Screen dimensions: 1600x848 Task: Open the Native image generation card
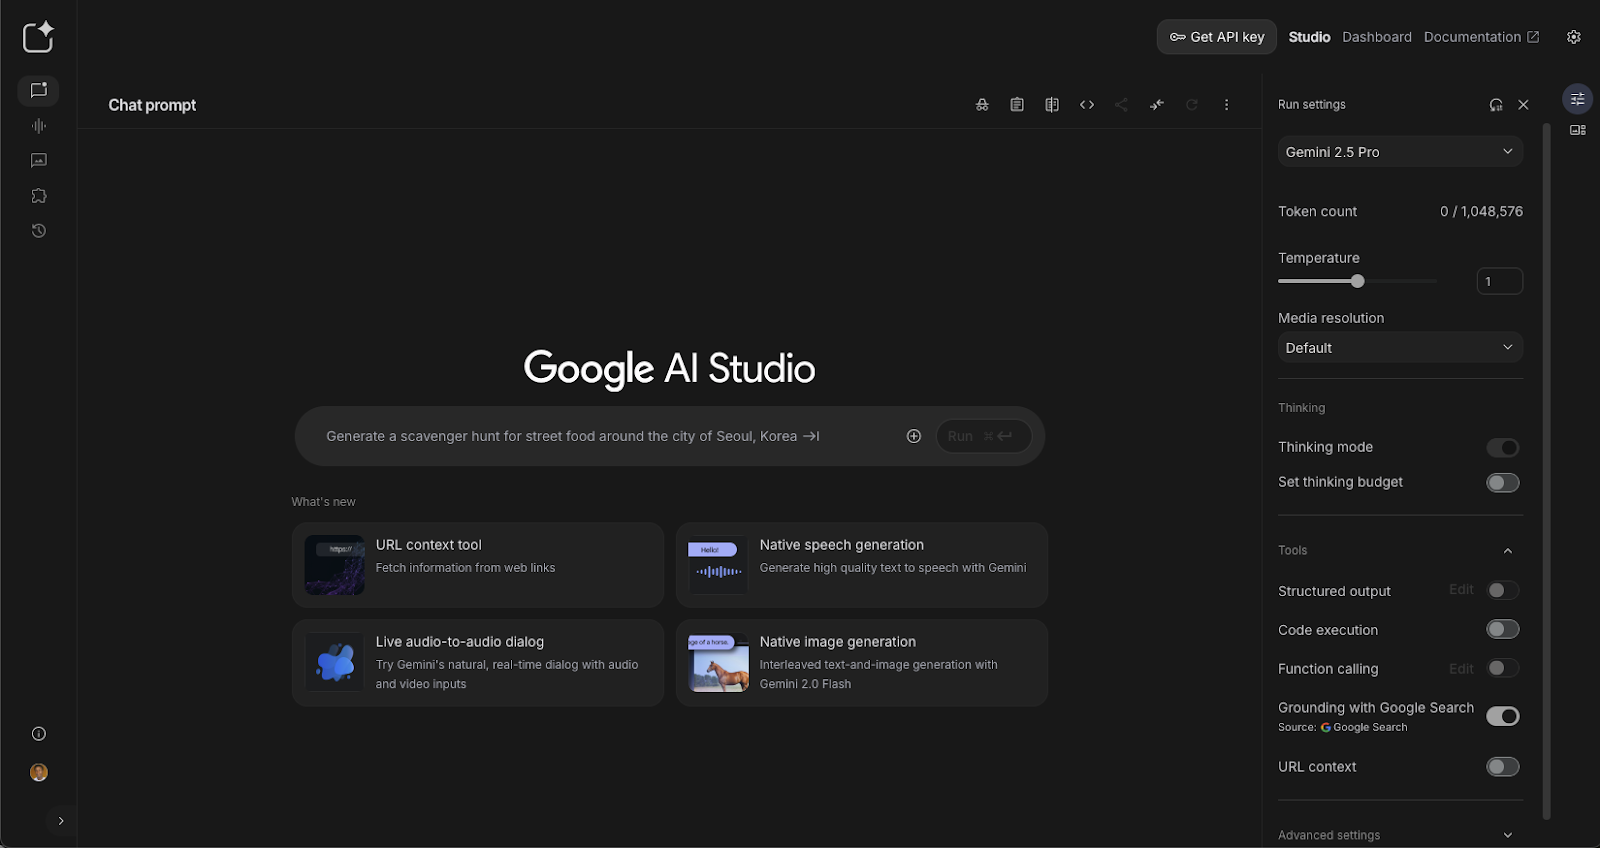[862, 663]
